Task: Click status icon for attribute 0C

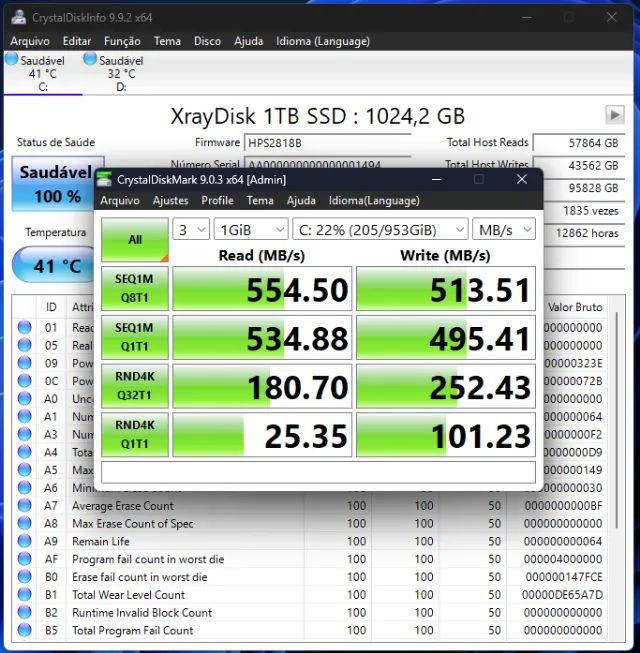Action: [25, 381]
